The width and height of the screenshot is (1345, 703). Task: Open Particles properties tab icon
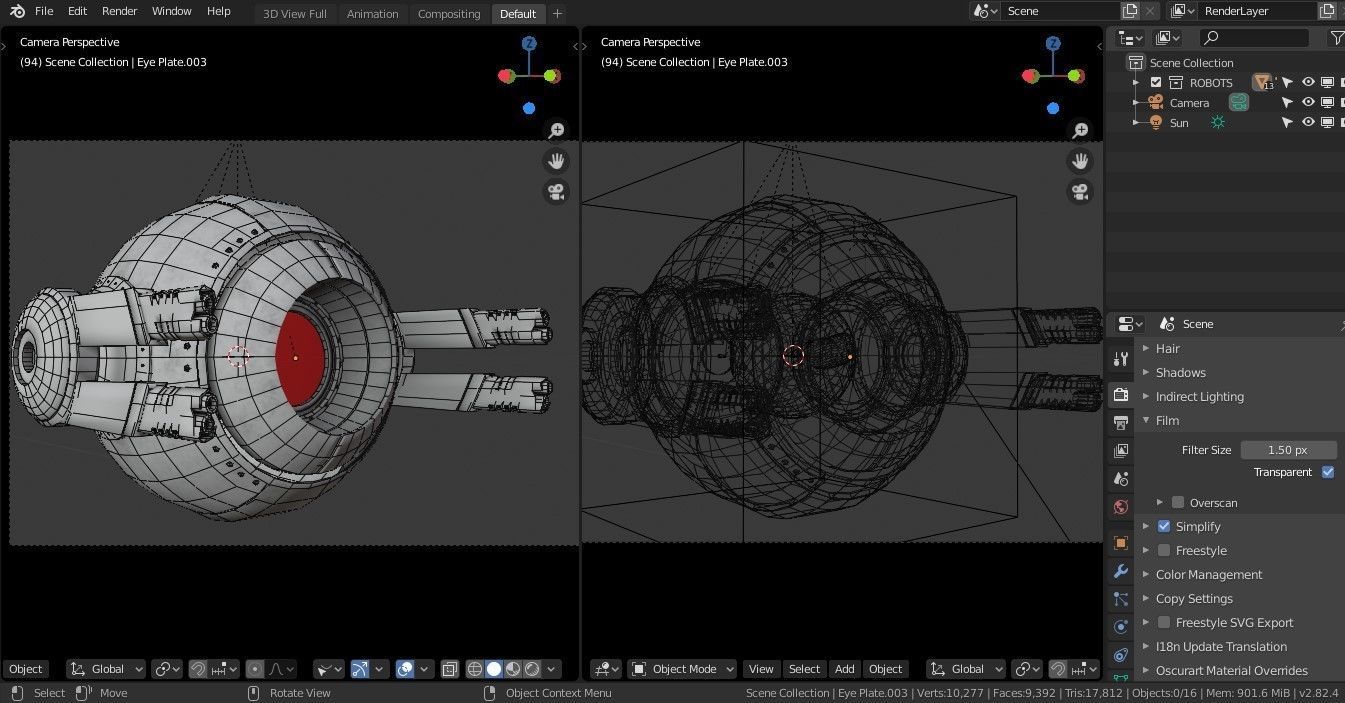[x=1120, y=599]
